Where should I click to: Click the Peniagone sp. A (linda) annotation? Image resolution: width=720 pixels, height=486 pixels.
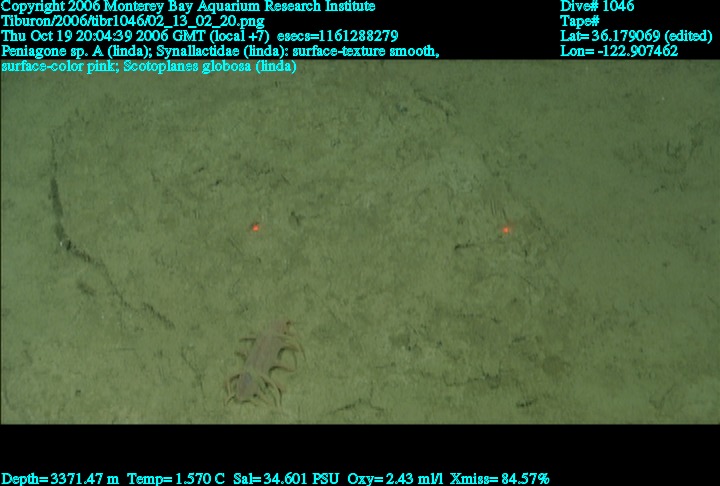click(76, 51)
